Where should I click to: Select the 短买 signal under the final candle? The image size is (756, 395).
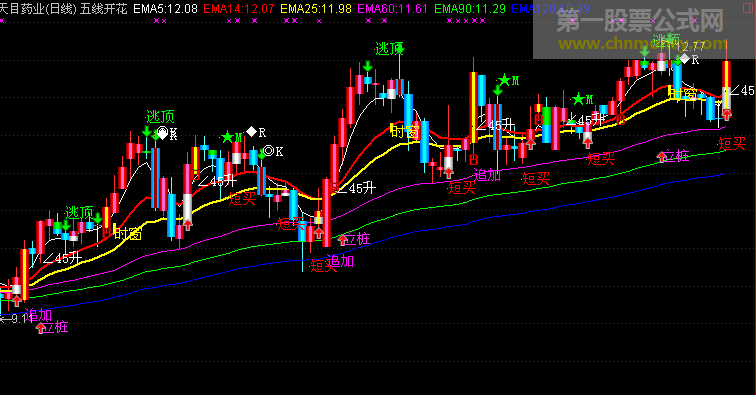(x=732, y=143)
